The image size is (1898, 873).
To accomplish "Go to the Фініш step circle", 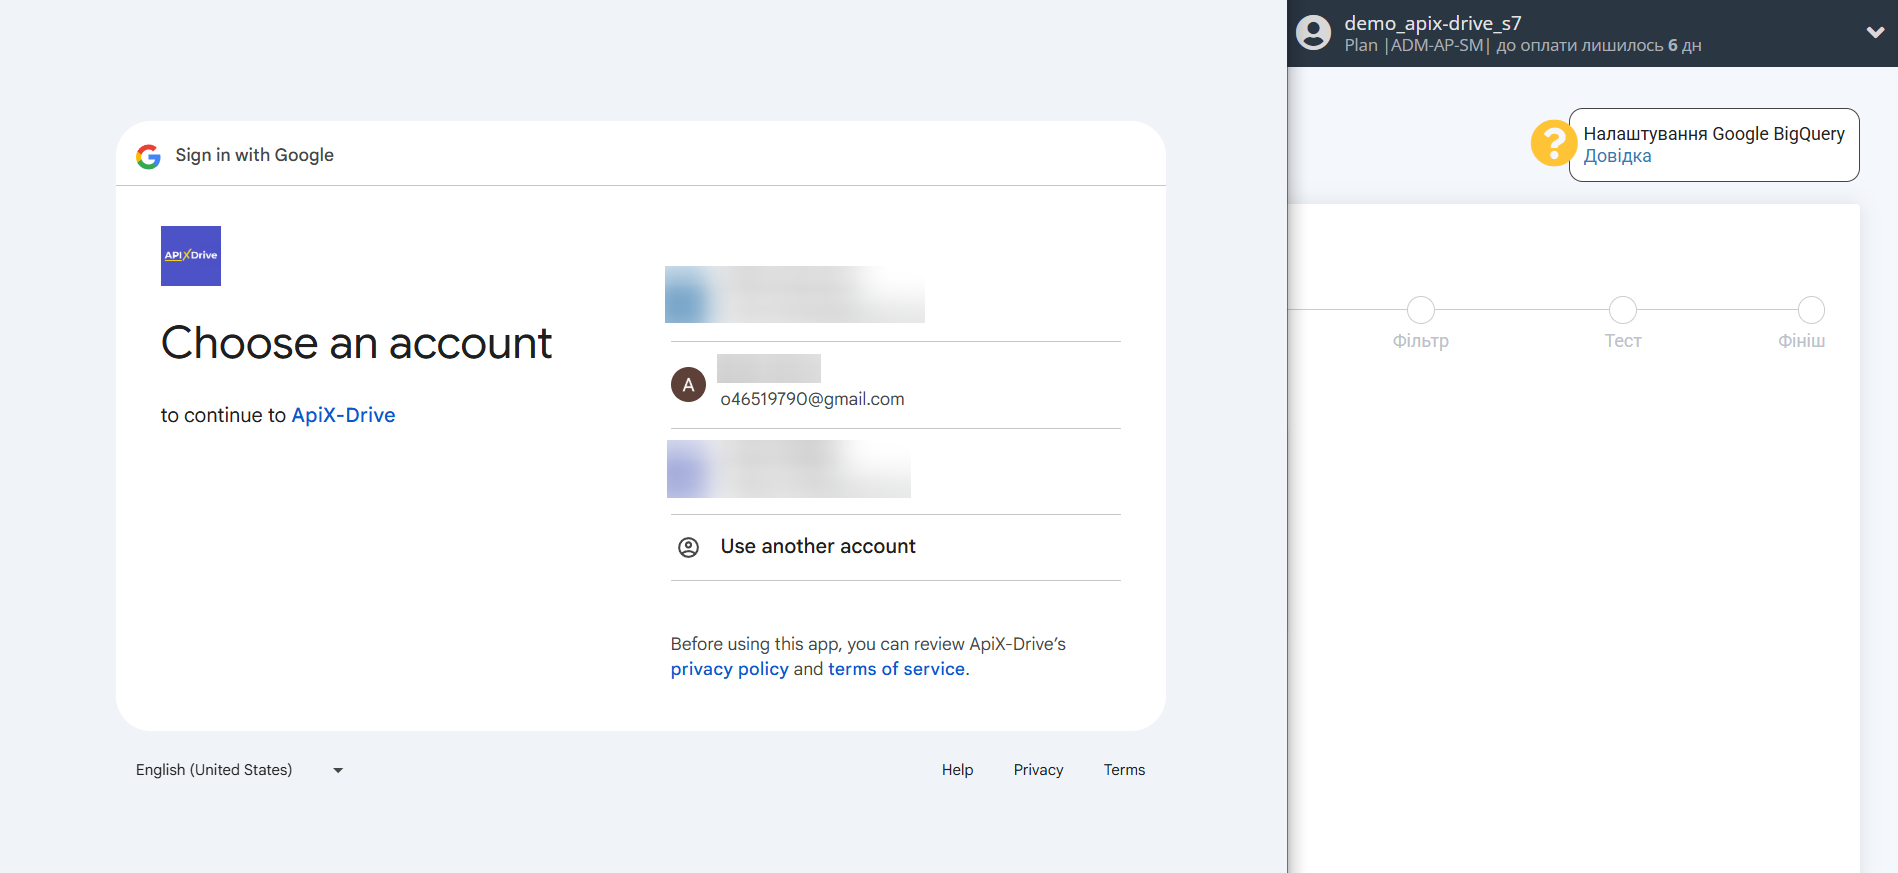I will point(1811,310).
